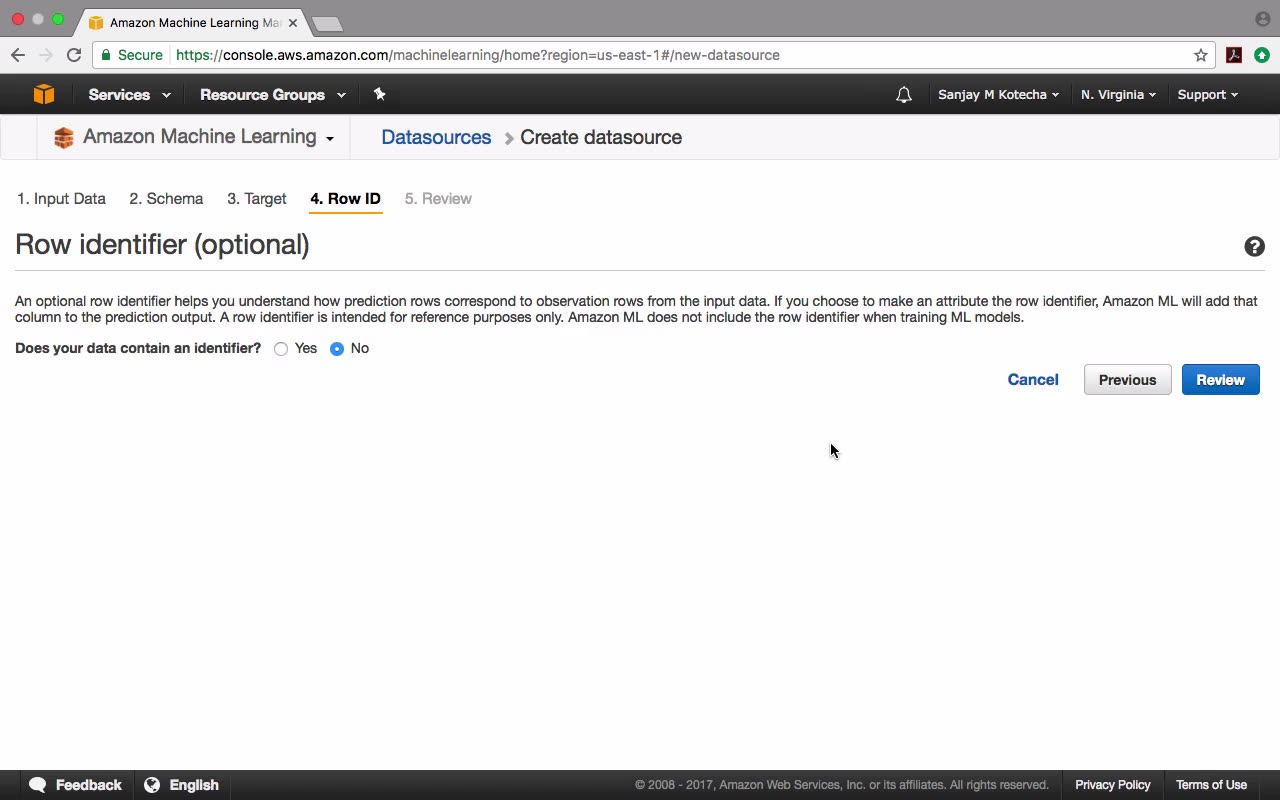The image size is (1280, 800).
Task: Click the browser forward arrow
Action: pyautogui.click(x=46, y=55)
